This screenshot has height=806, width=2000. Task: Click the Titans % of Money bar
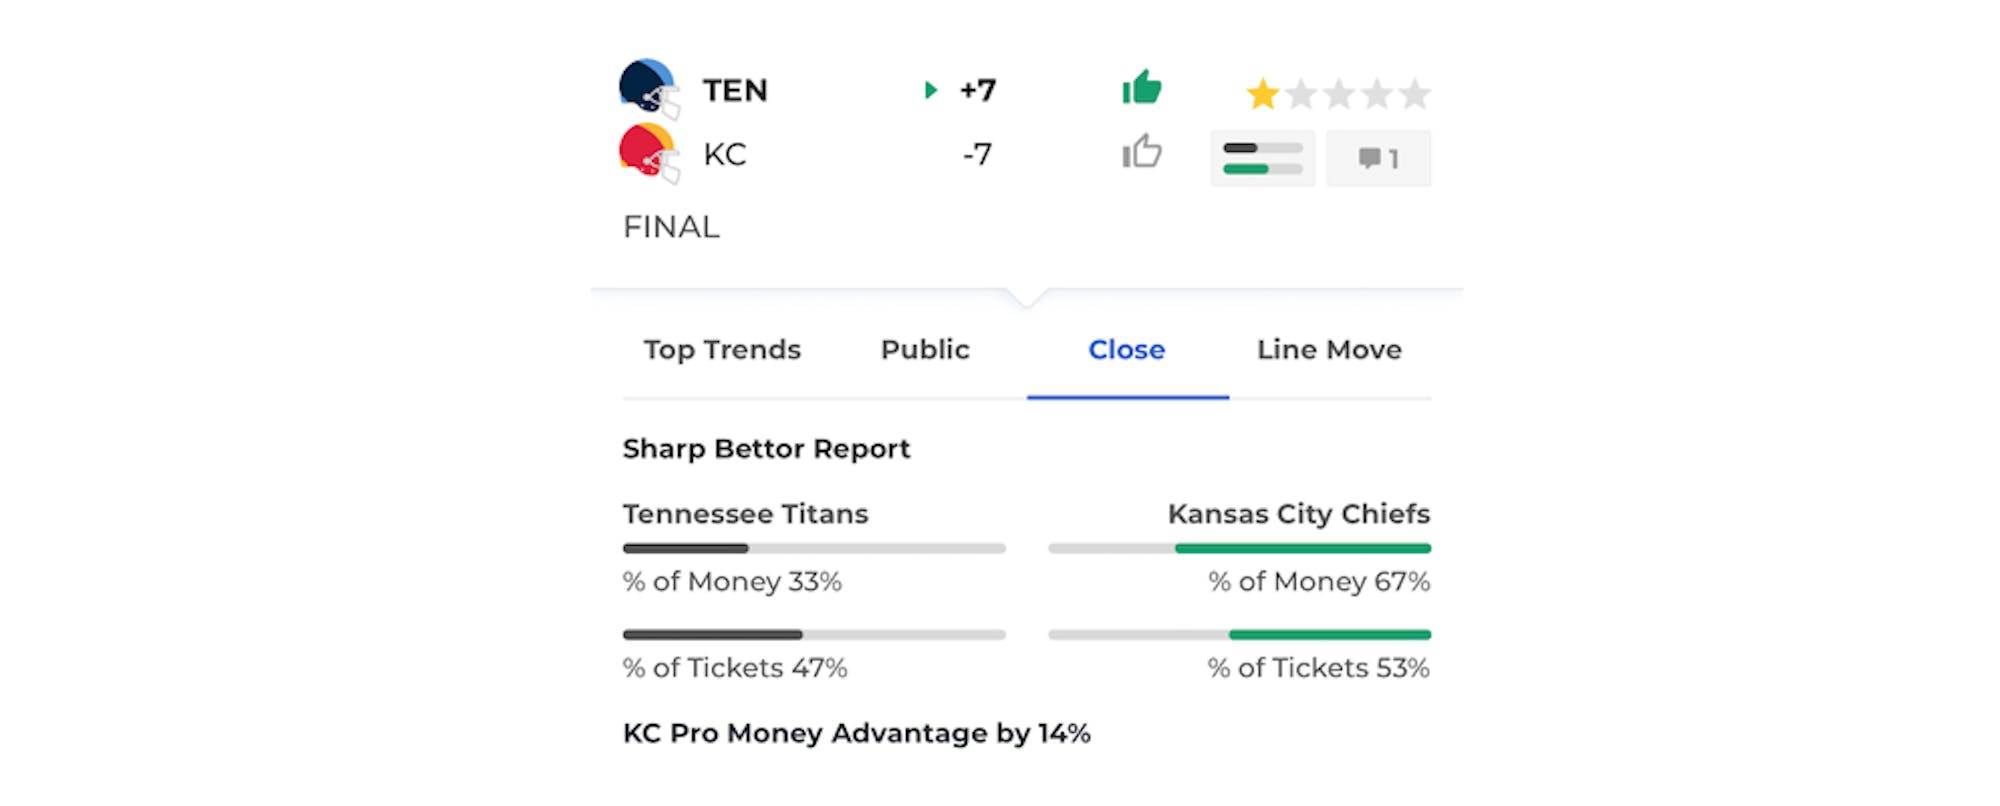(814, 548)
